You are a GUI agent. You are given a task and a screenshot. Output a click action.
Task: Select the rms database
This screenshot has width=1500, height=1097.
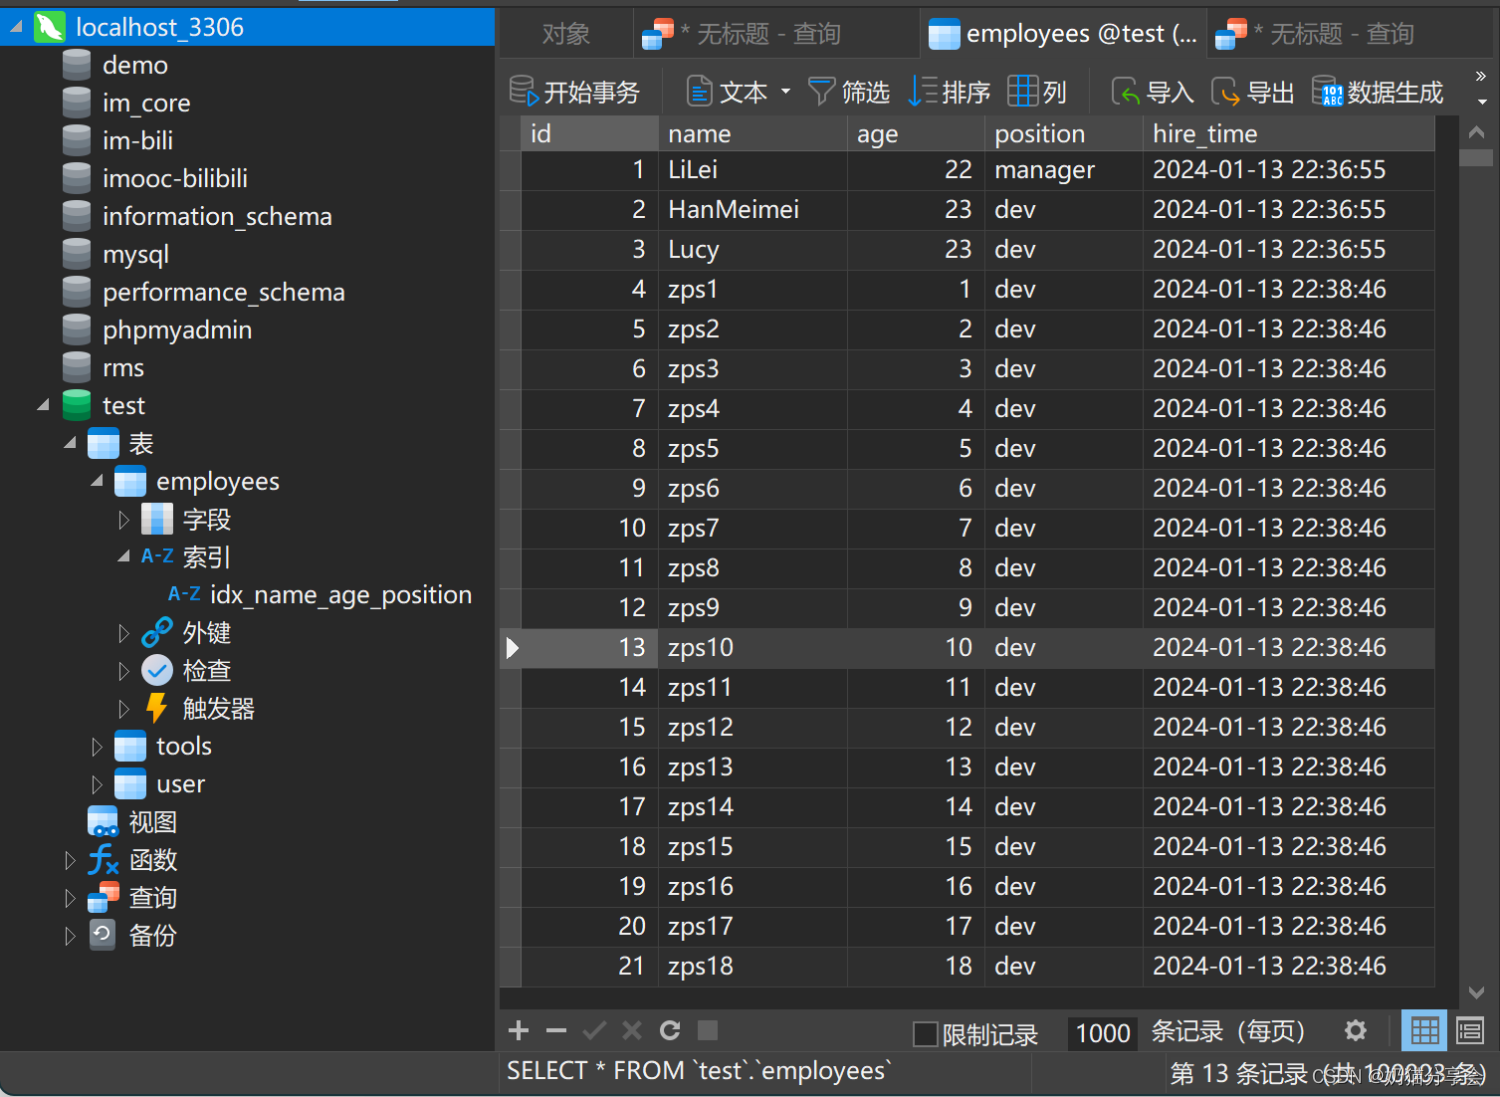[123, 368]
